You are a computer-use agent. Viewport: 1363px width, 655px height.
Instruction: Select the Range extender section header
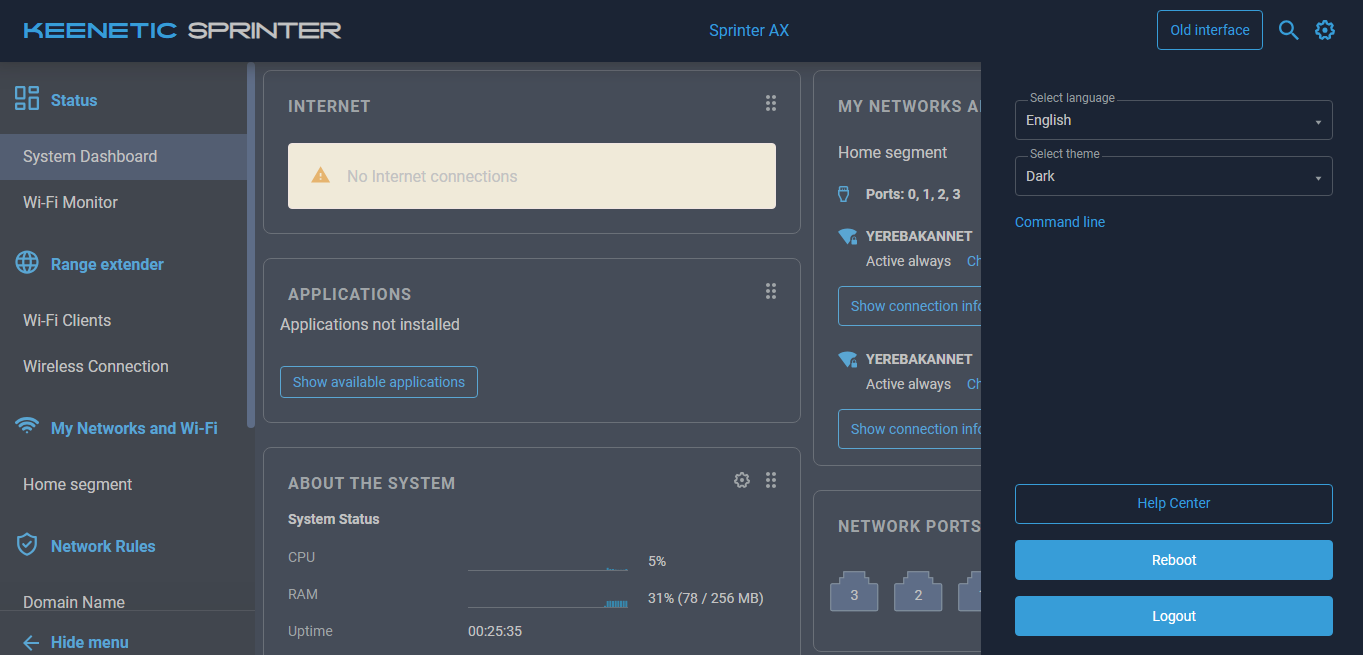click(x=107, y=264)
